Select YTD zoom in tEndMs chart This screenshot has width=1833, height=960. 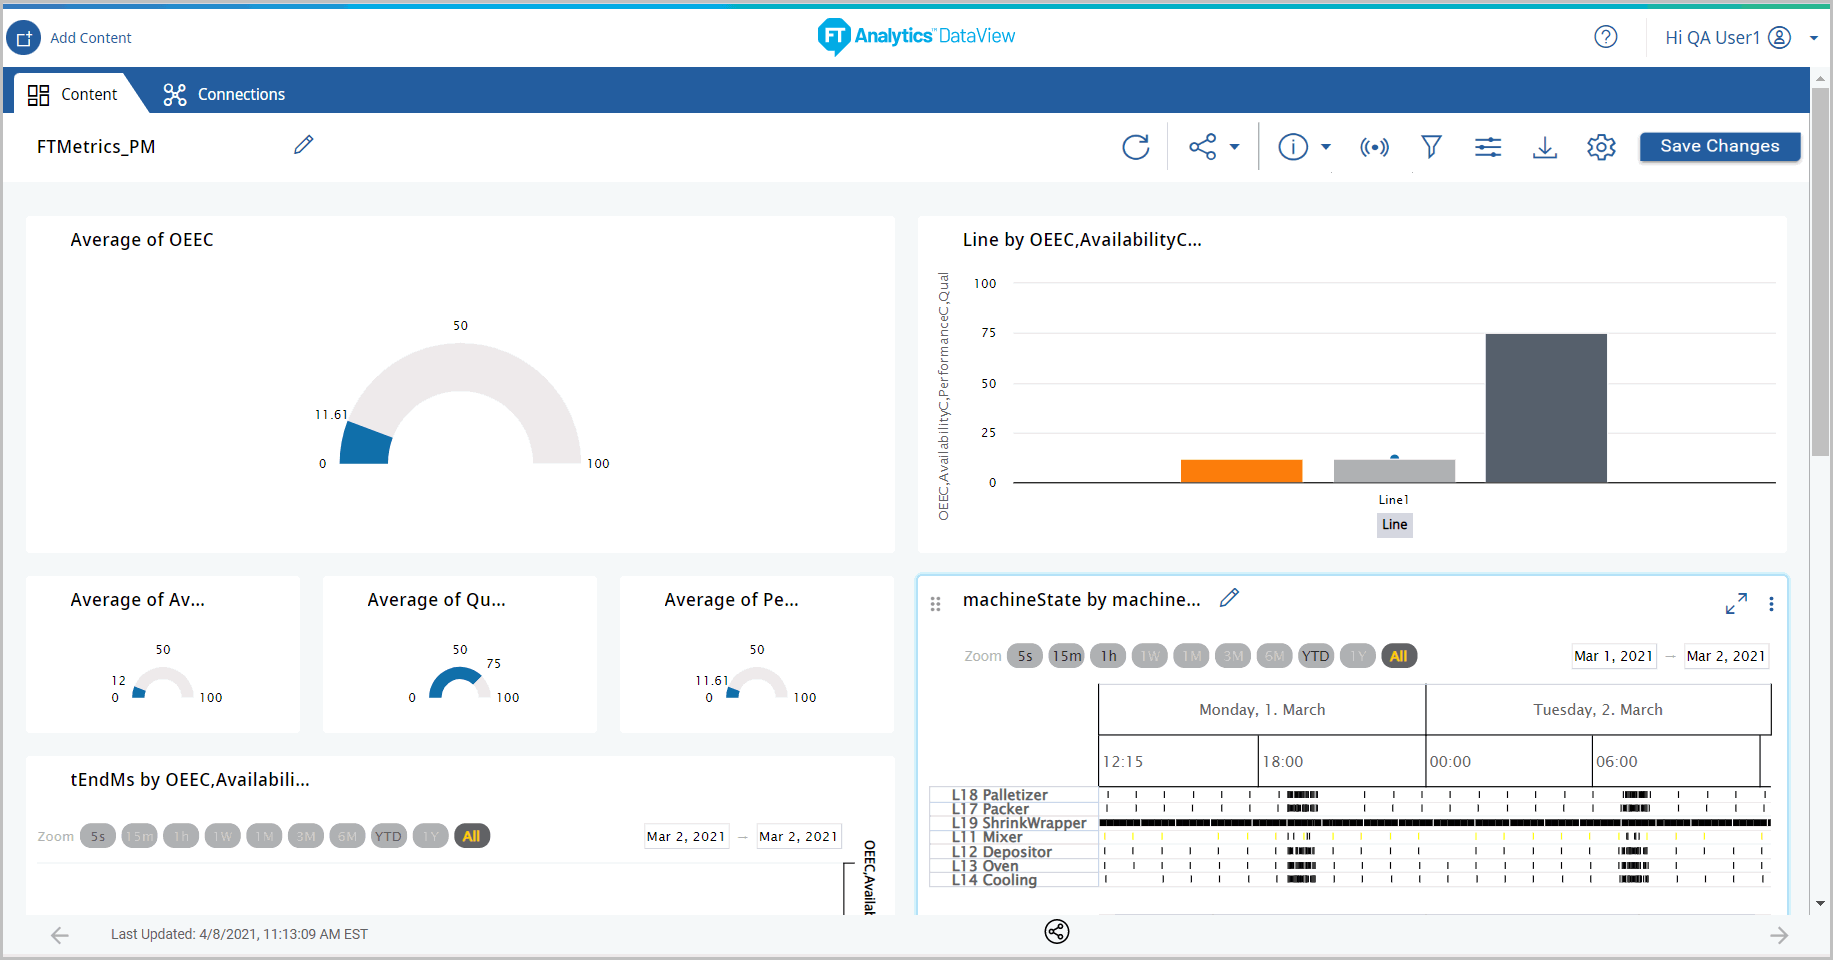click(x=388, y=836)
